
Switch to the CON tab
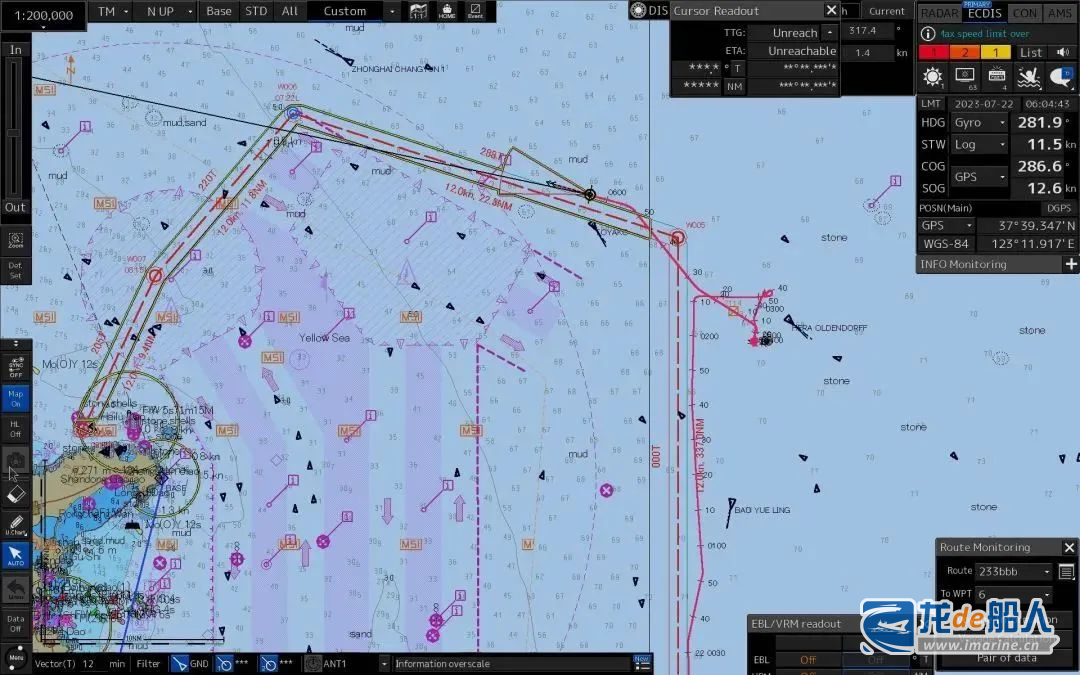pyautogui.click(x=1024, y=13)
